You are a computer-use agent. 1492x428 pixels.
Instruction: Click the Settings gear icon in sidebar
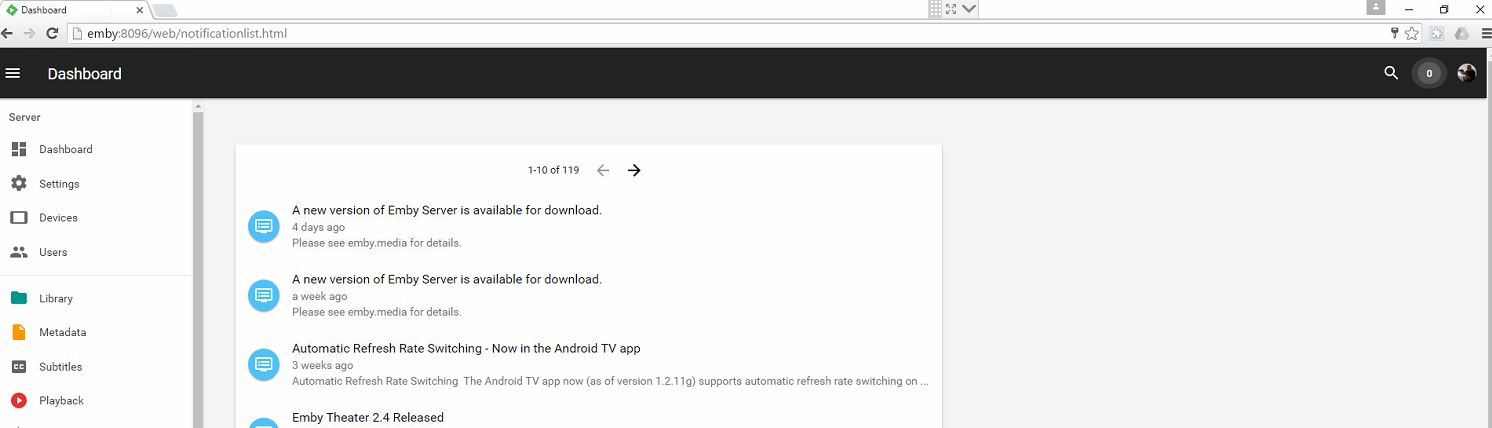18,184
